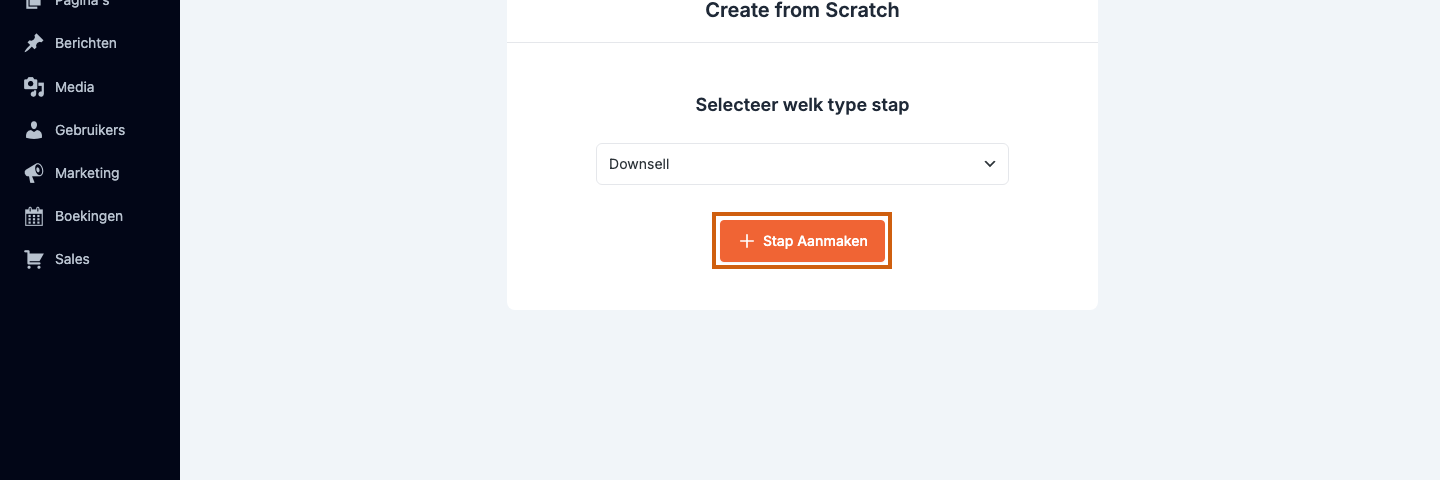Screen dimensions: 1440x480
Task: Click the Selecteer welk type stap label
Action: pos(802,105)
